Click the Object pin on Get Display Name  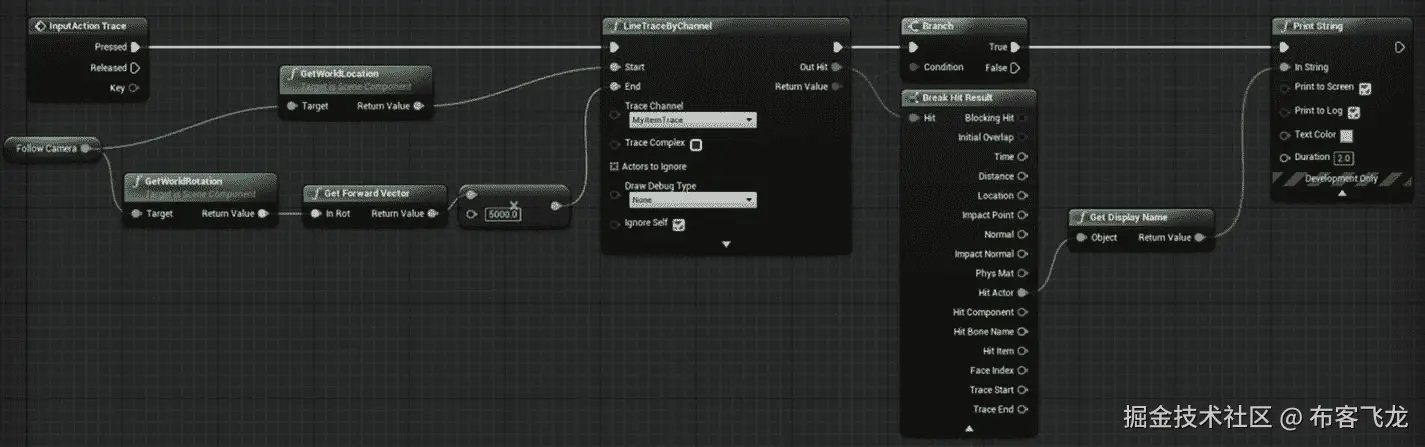(1081, 237)
